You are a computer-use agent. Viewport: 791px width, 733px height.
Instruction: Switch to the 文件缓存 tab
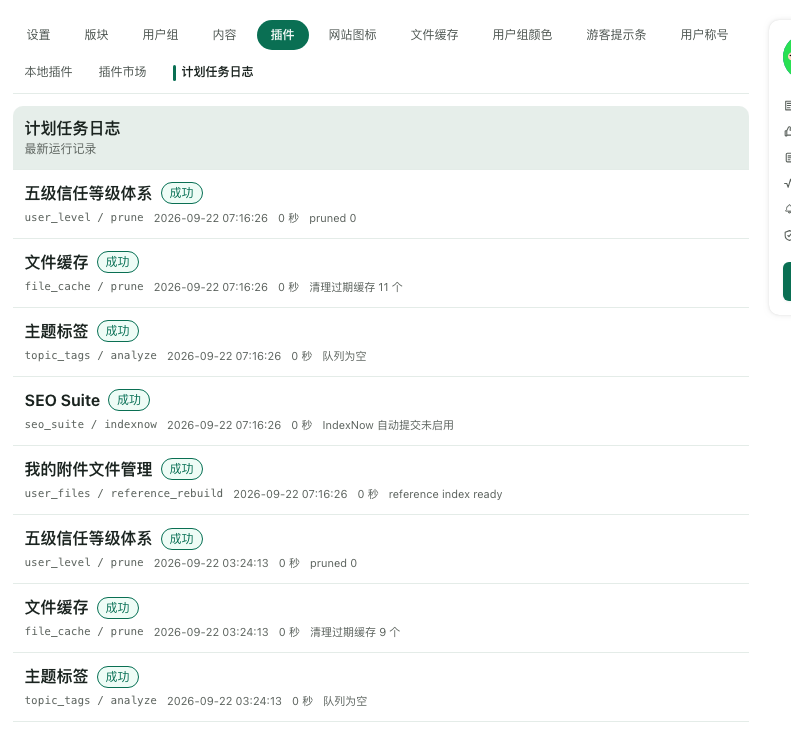pos(434,35)
